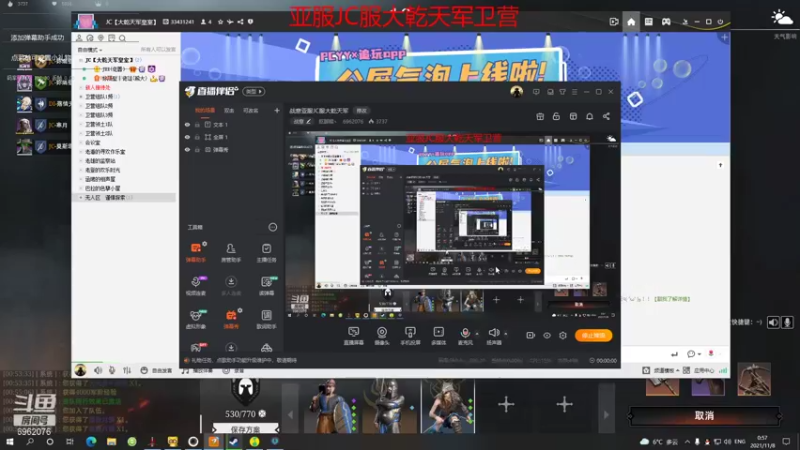Expand the microphone volume arrow
The width and height of the screenshot is (800, 450).
477,334
